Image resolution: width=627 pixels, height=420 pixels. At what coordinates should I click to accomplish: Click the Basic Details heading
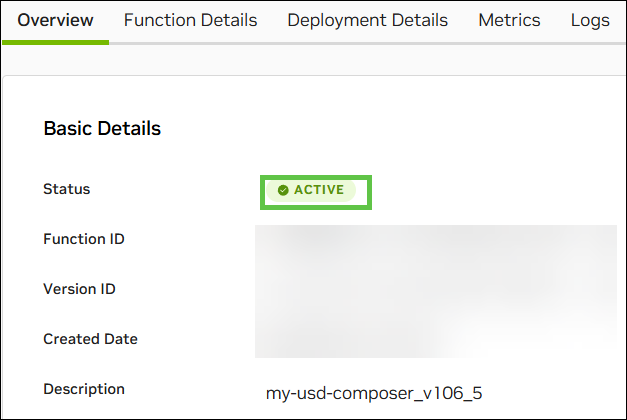tap(102, 128)
